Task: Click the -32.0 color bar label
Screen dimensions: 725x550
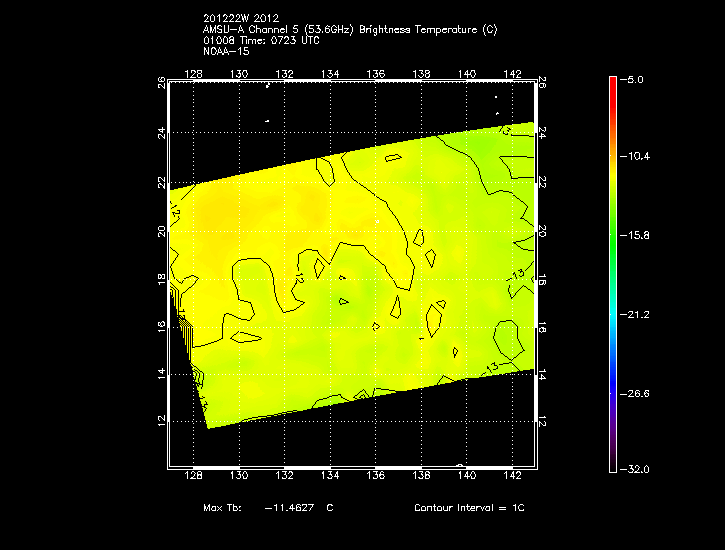Action: point(637,469)
